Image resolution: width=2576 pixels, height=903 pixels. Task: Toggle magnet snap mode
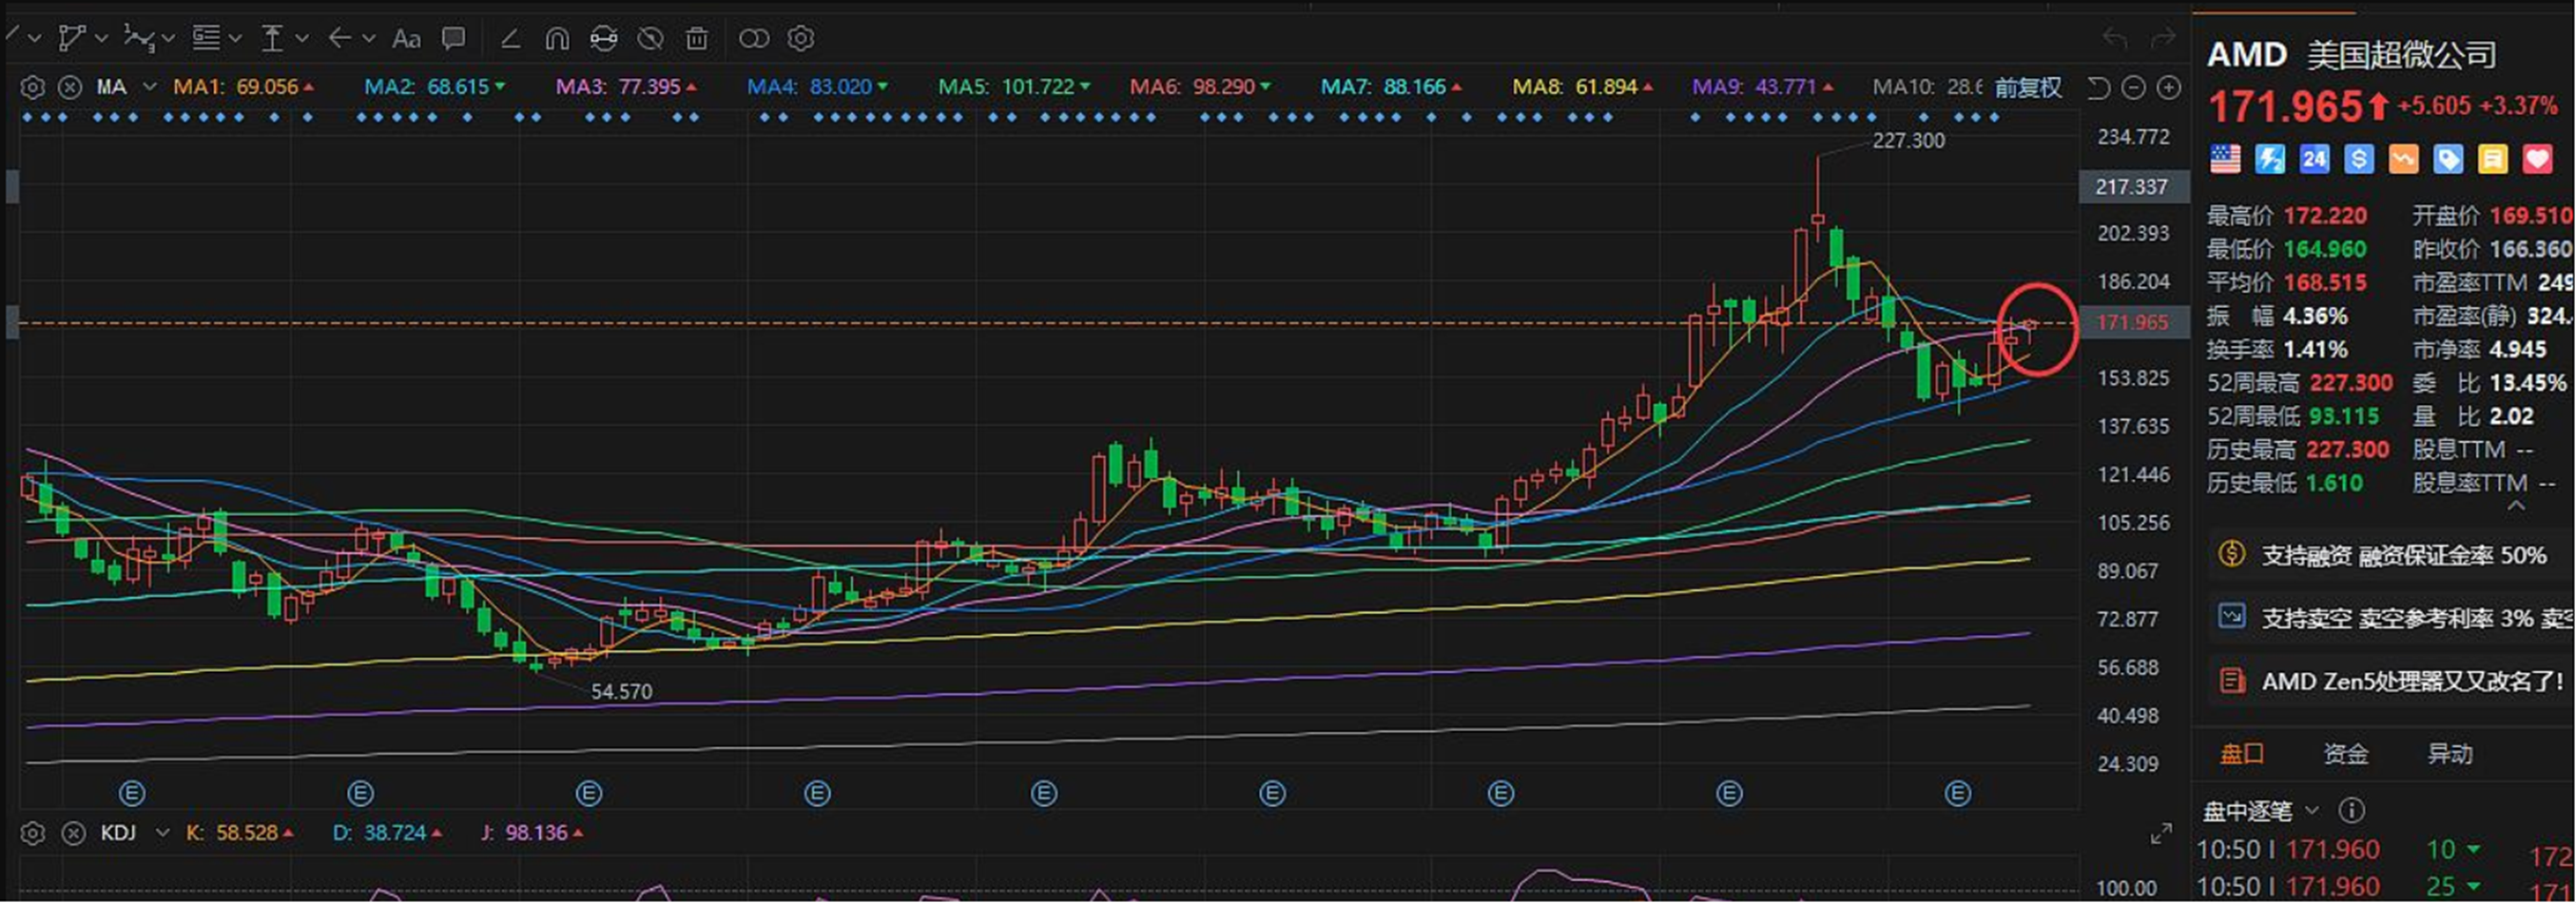coord(557,39)
